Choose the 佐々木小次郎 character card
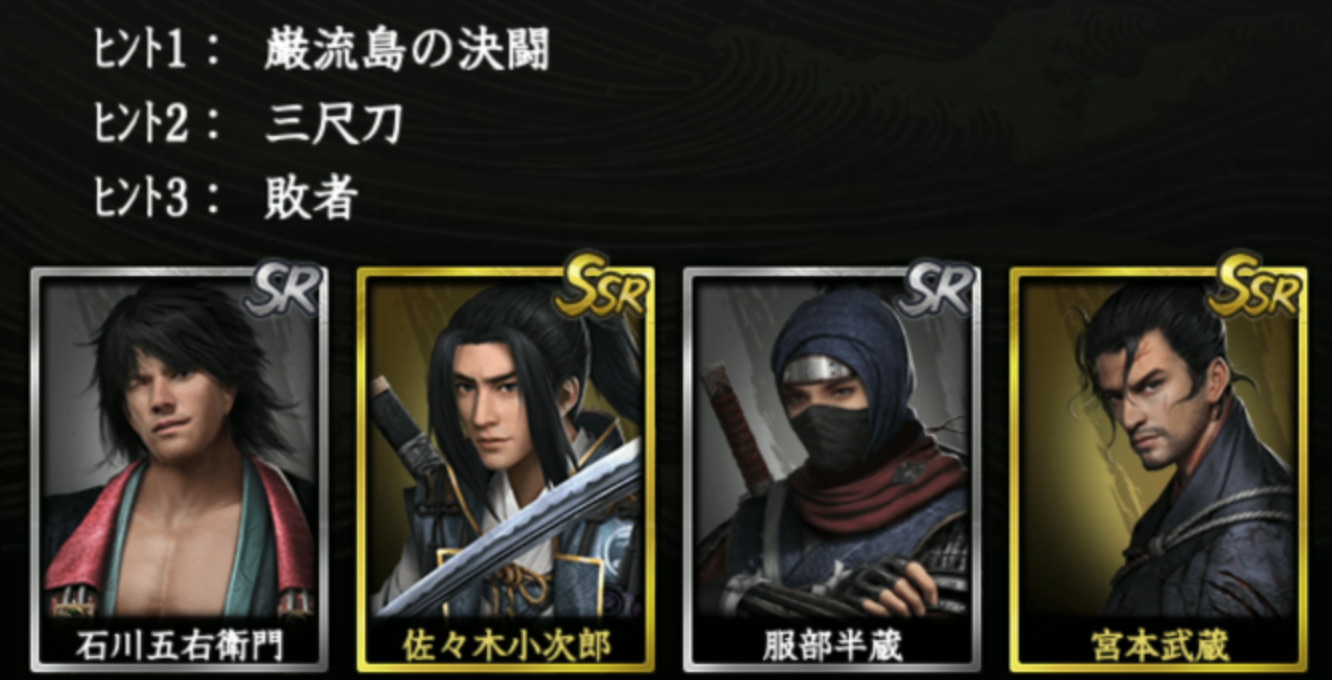Image resolution: width=1332 pixels, height=680 pixels. (x=506, y=469)
